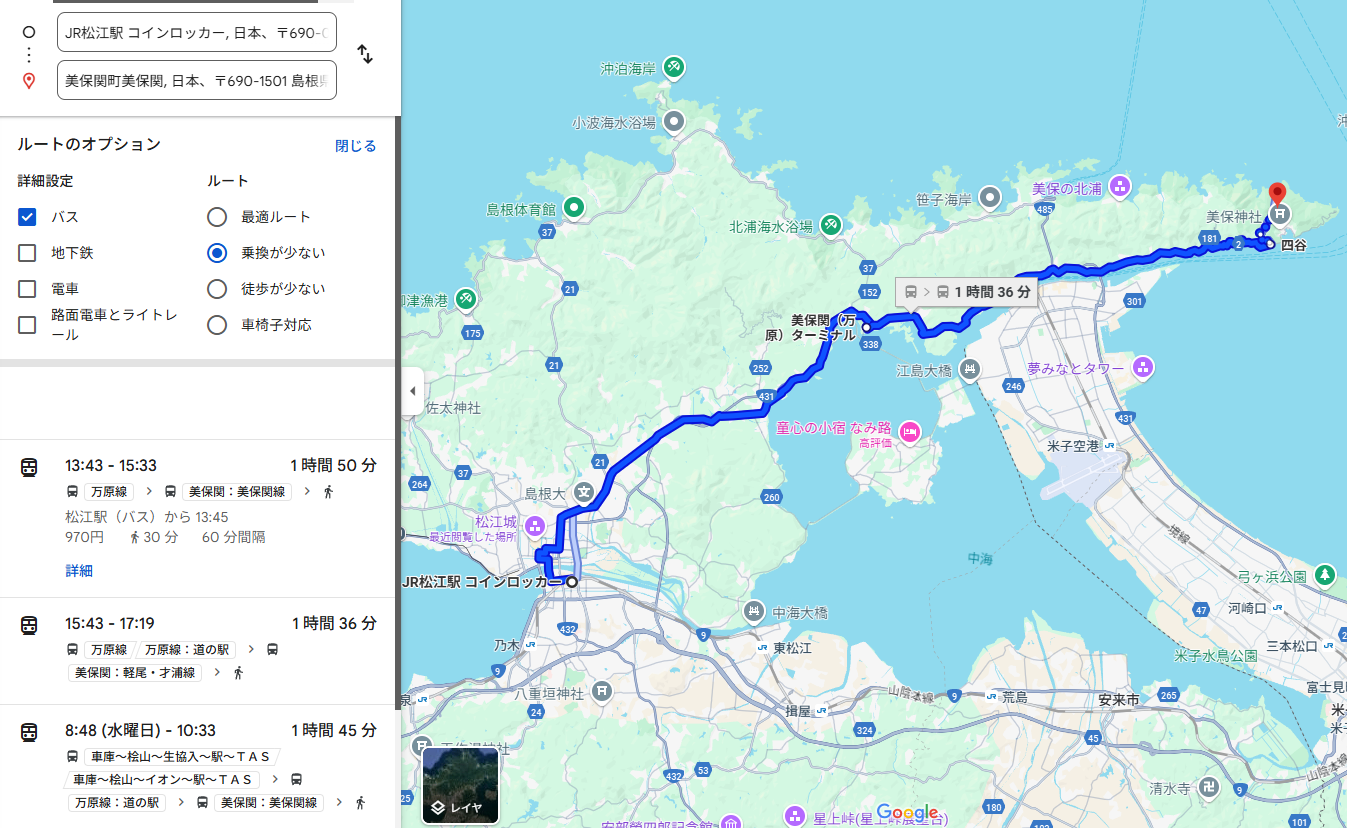Image resolution: width=1347 pixels, height=828 pixels.
Task: Check the 路面電車とライトレール checkbox
Action: (x=28, y=325)
